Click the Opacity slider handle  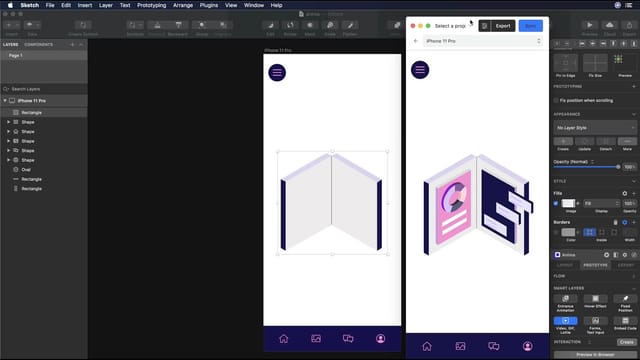[618, 167]
